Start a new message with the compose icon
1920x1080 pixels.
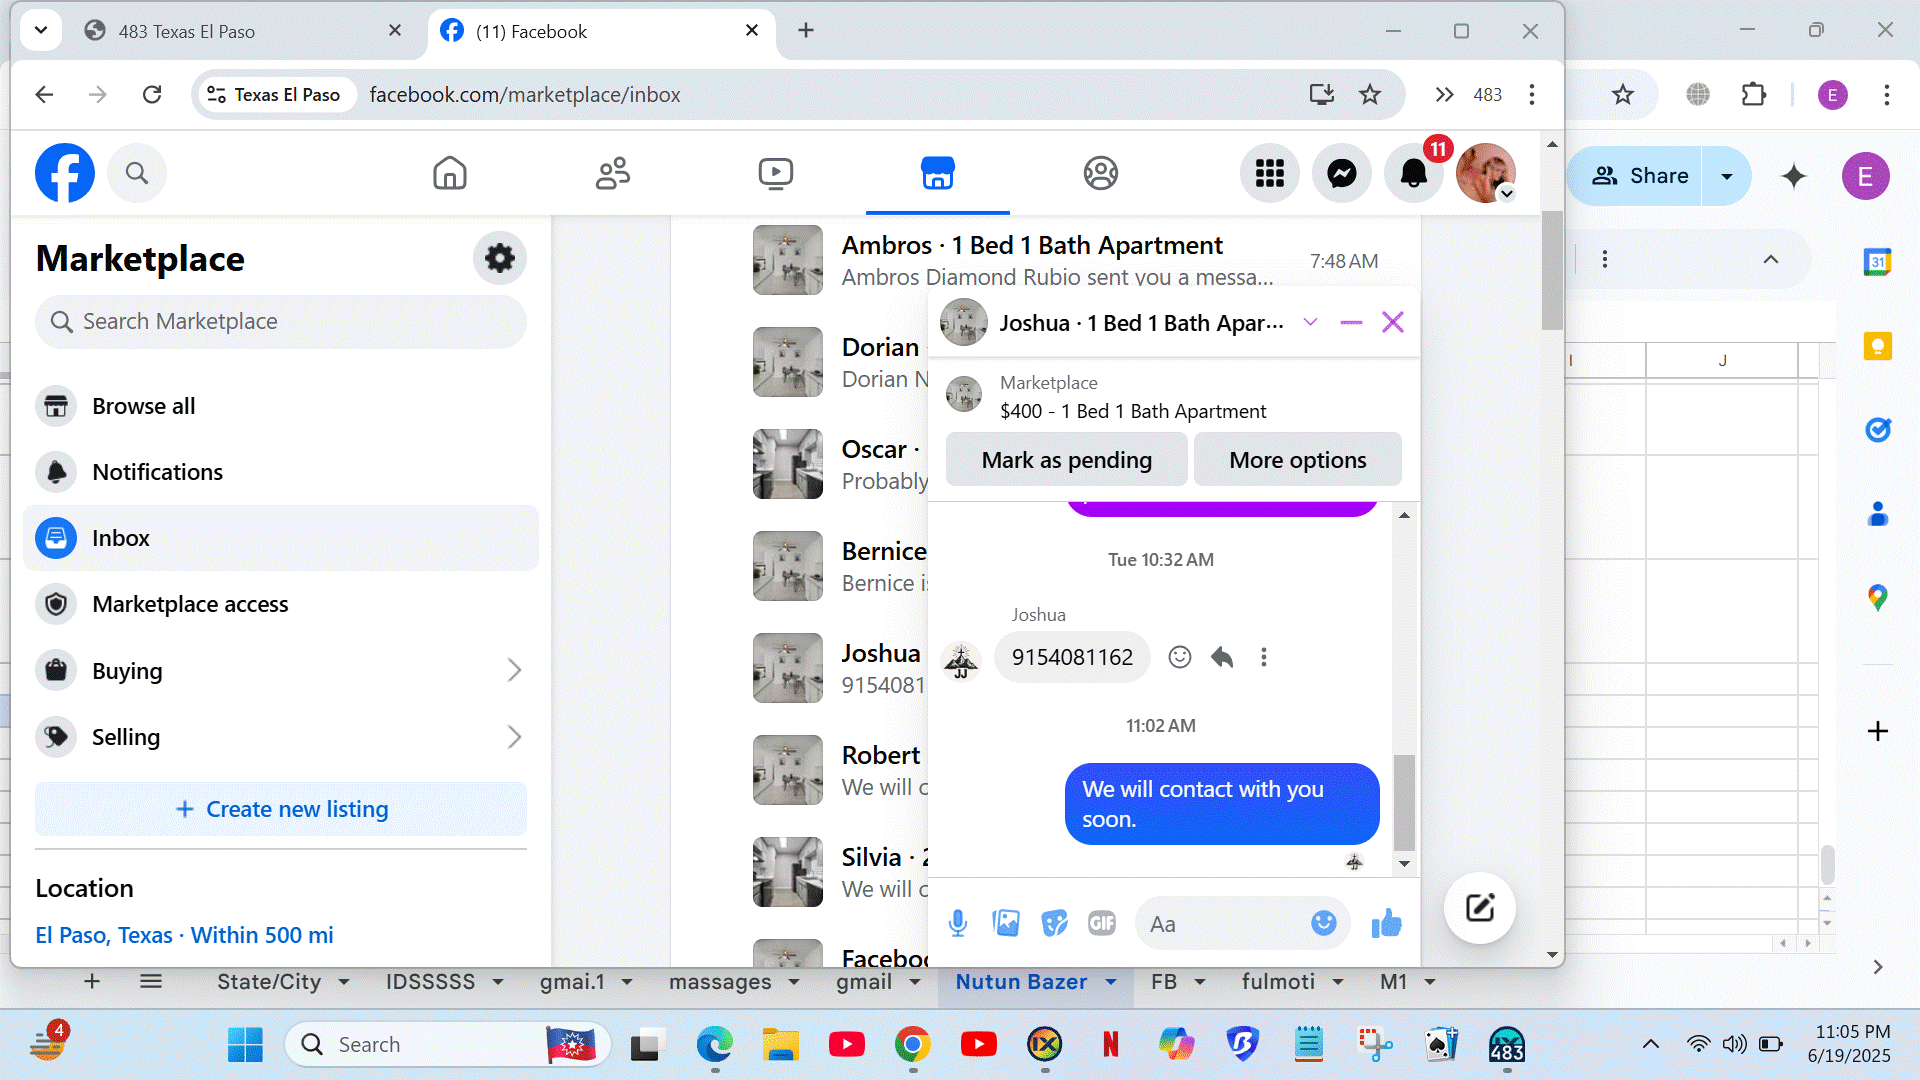pyautogui.click(x=1479, y=908)
